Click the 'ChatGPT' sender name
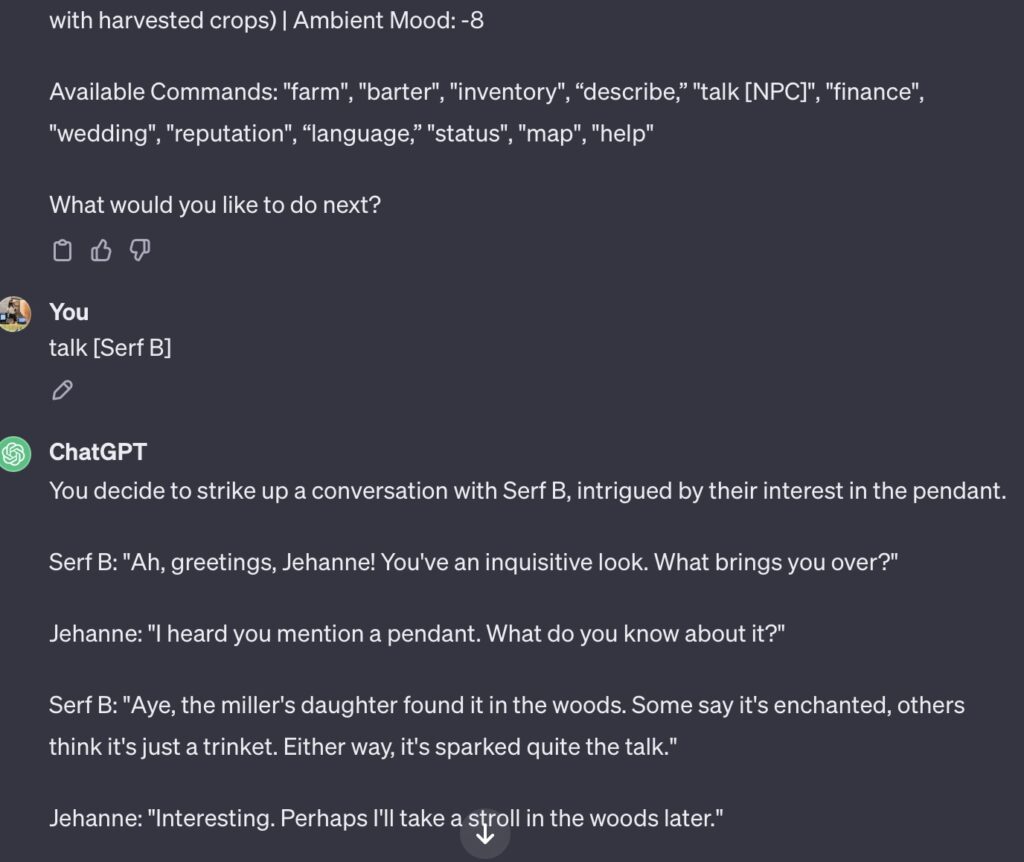Screen dimensions: 1024x862 (98, 452)
